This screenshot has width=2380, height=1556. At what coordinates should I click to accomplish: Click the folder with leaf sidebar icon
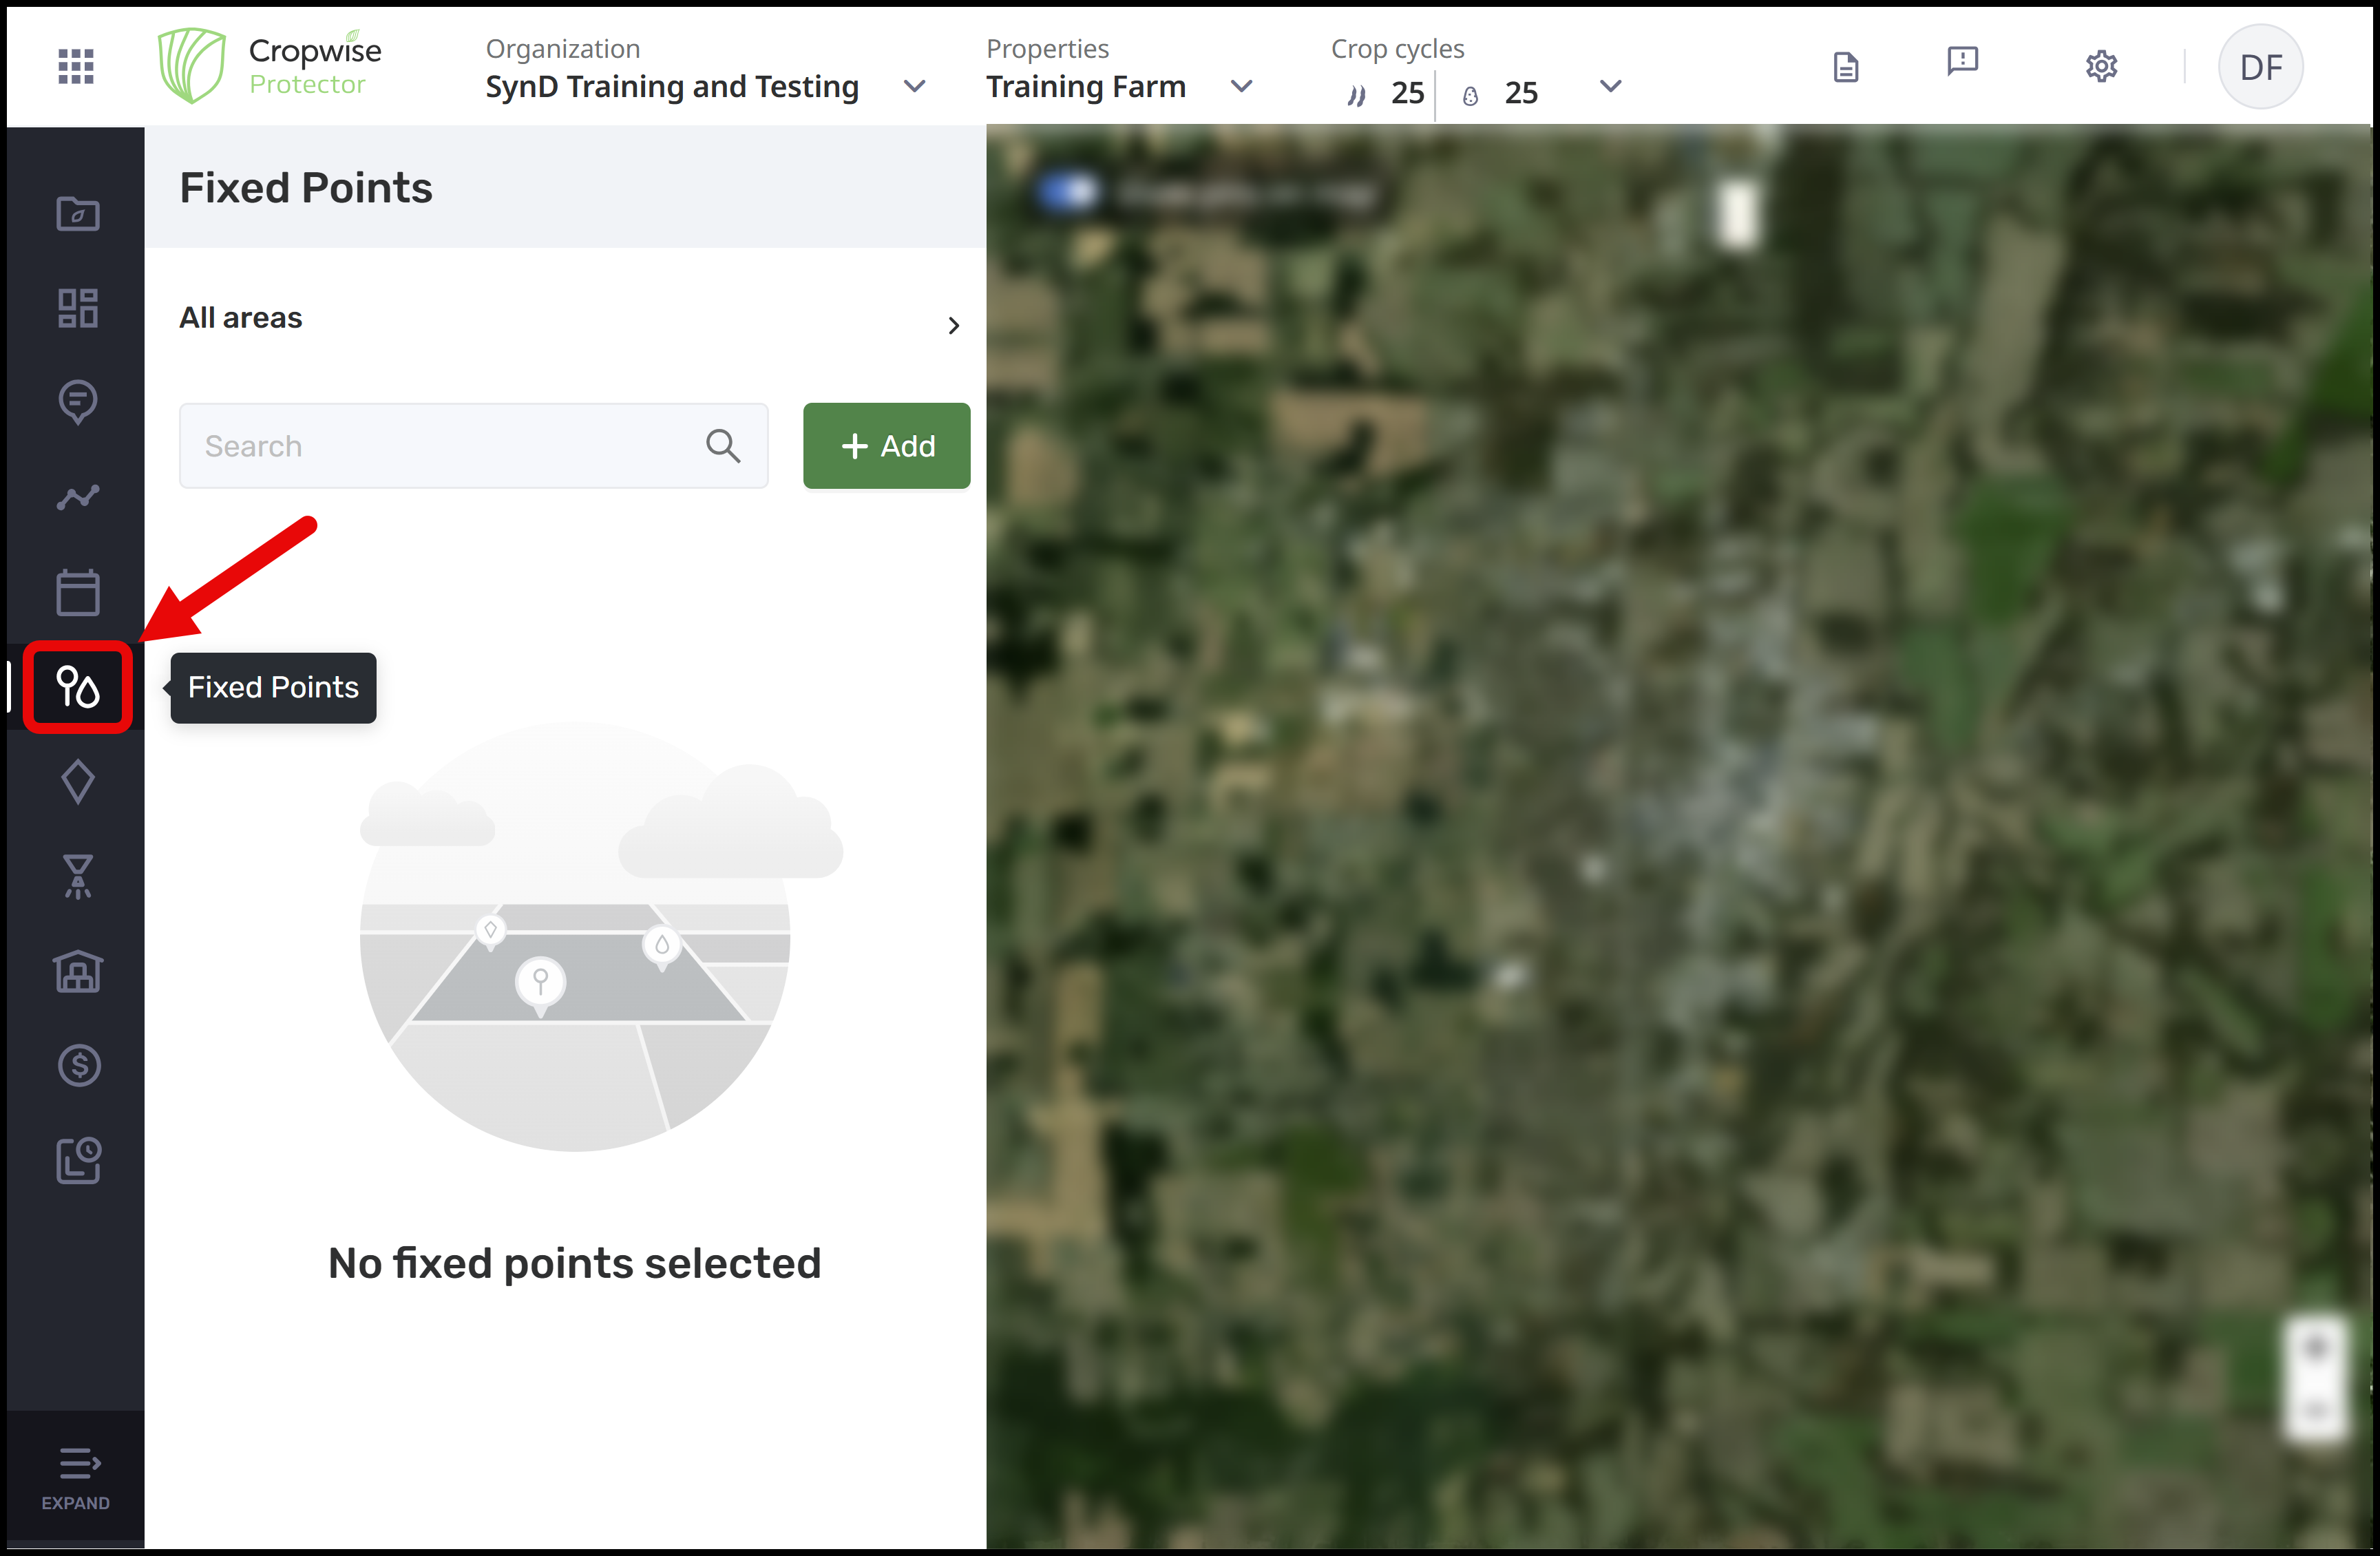point(78,213)
